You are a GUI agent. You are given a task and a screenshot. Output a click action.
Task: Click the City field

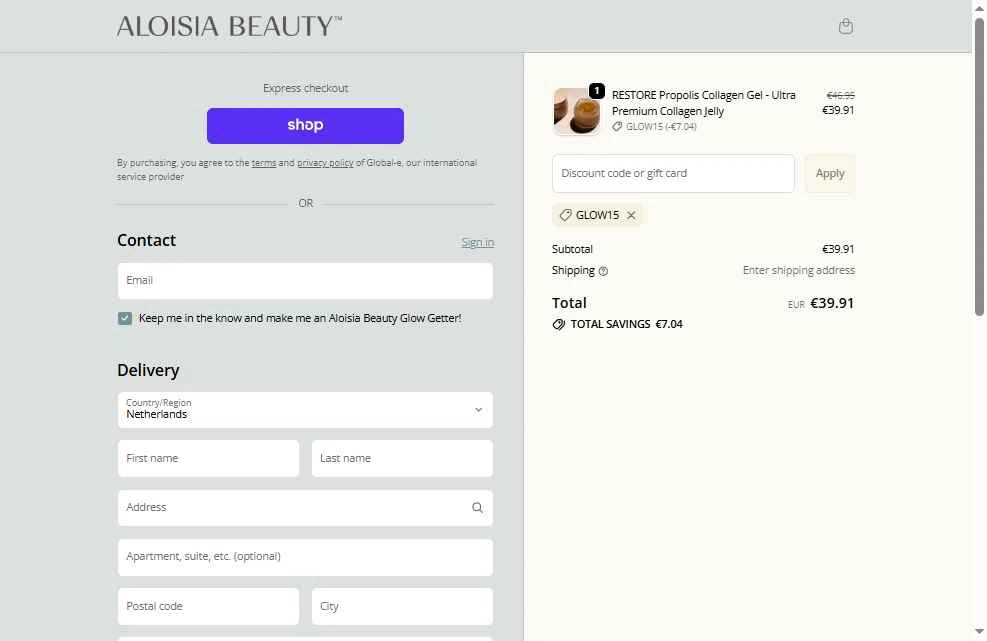402,606
